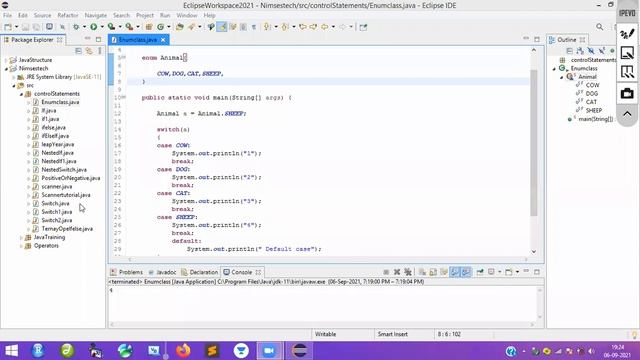640x360 pixels.
Task: Click the Smart Insert status bar entry
Action: 393,334
